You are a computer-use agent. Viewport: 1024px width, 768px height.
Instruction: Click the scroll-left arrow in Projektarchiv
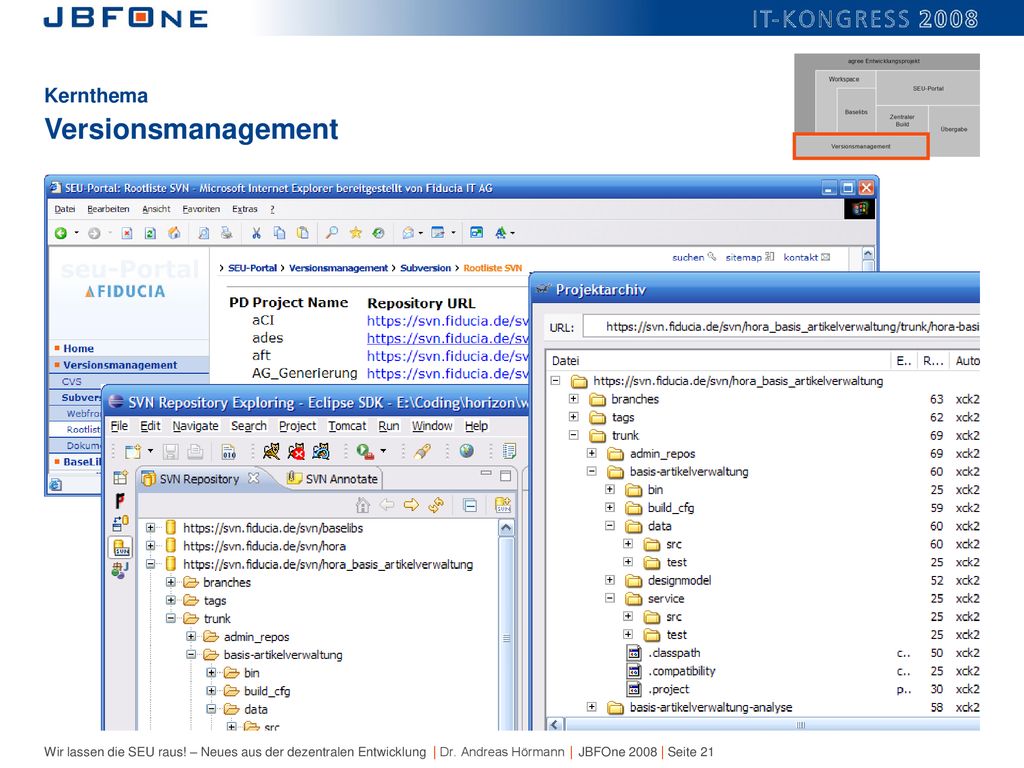pyautogui.click(x=556, y=724)
